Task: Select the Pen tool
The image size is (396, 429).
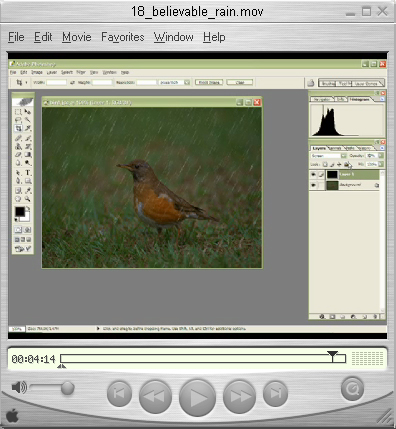Action: click(x=18, y=181)
